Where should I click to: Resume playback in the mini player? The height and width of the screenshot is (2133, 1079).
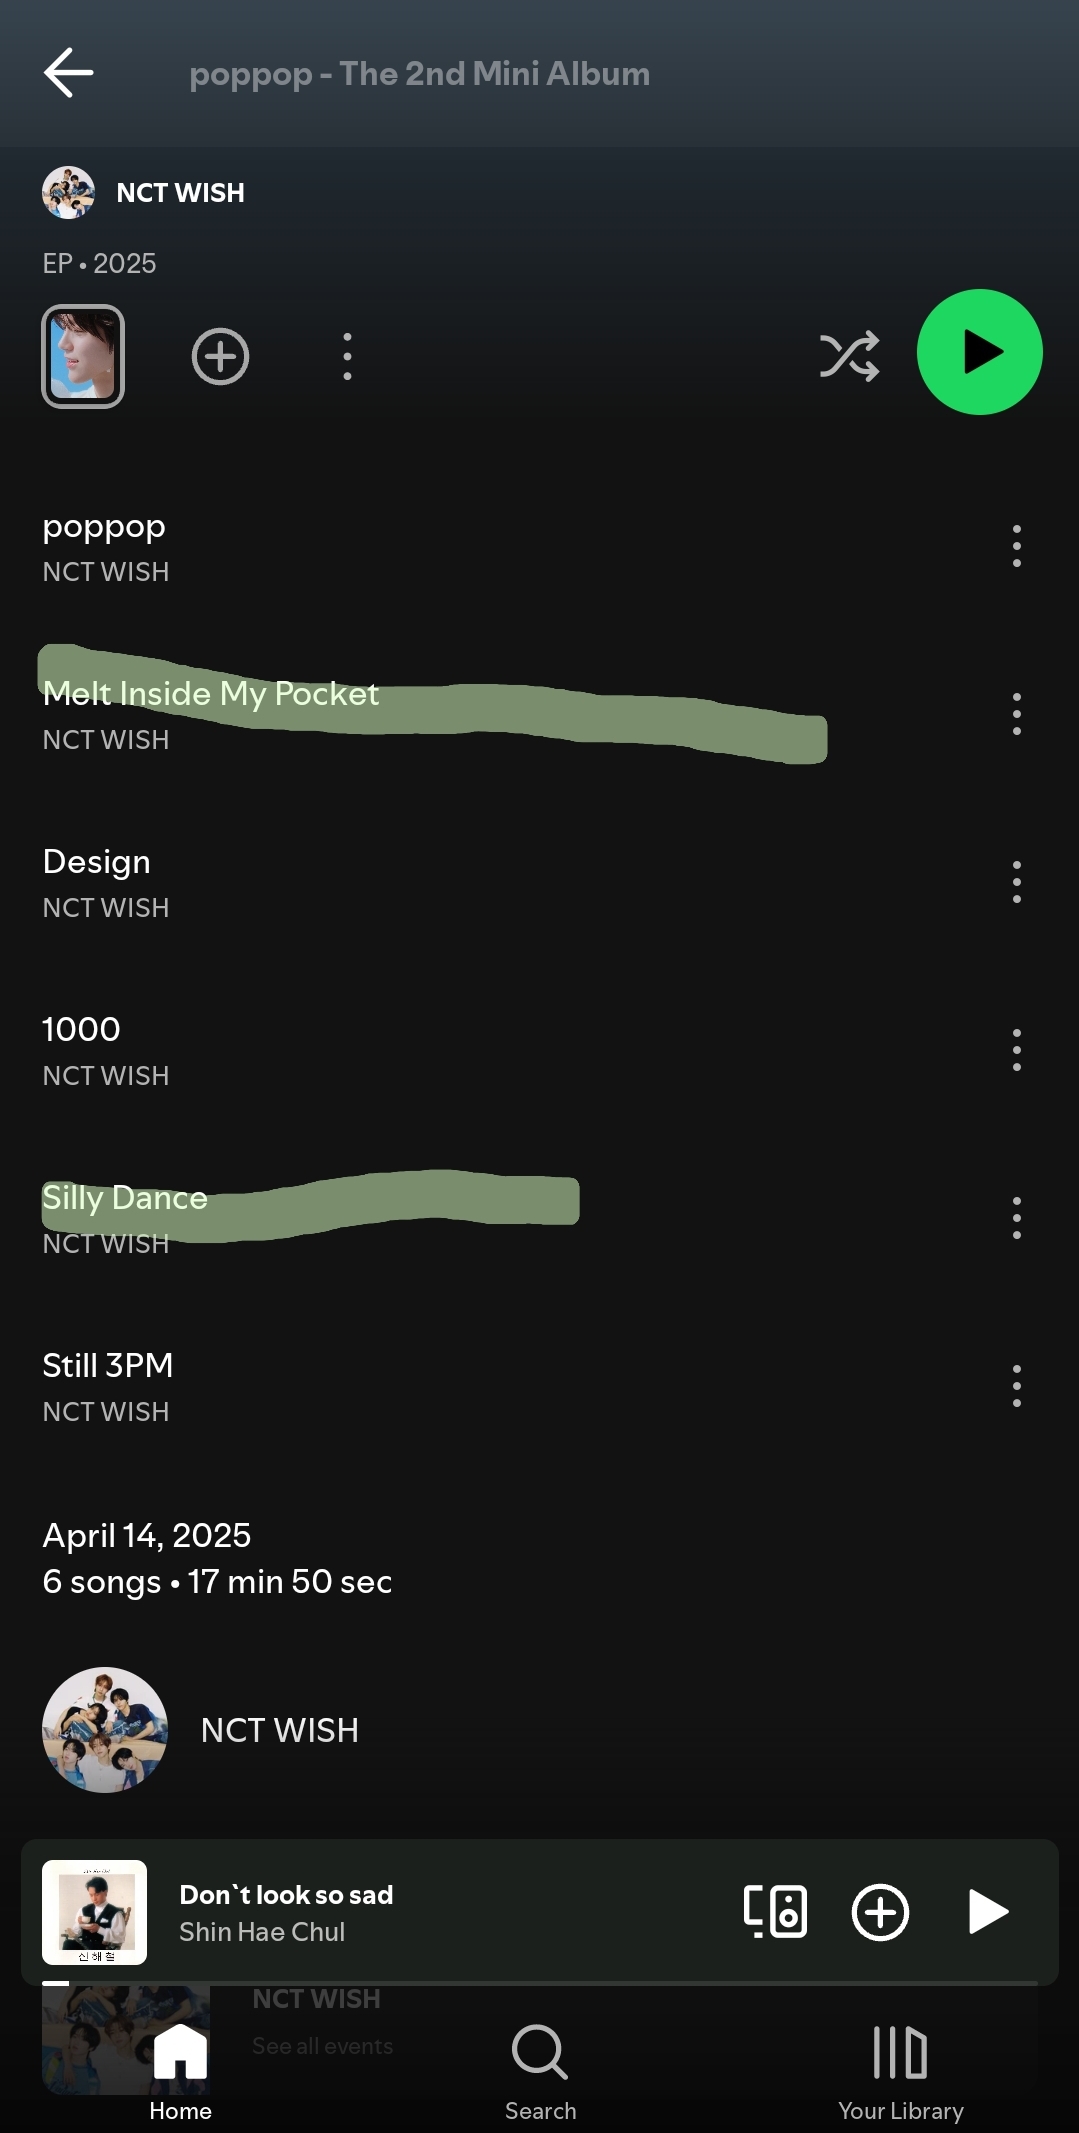point(988,1912)
